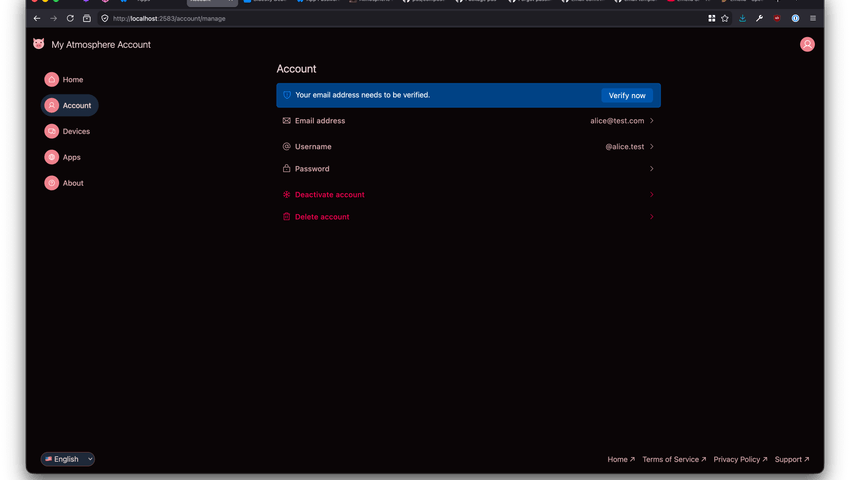This screenshot has width=850, height=480.
Task: Click the 'Your email address needs to be verified.' message
Action: 362,95
